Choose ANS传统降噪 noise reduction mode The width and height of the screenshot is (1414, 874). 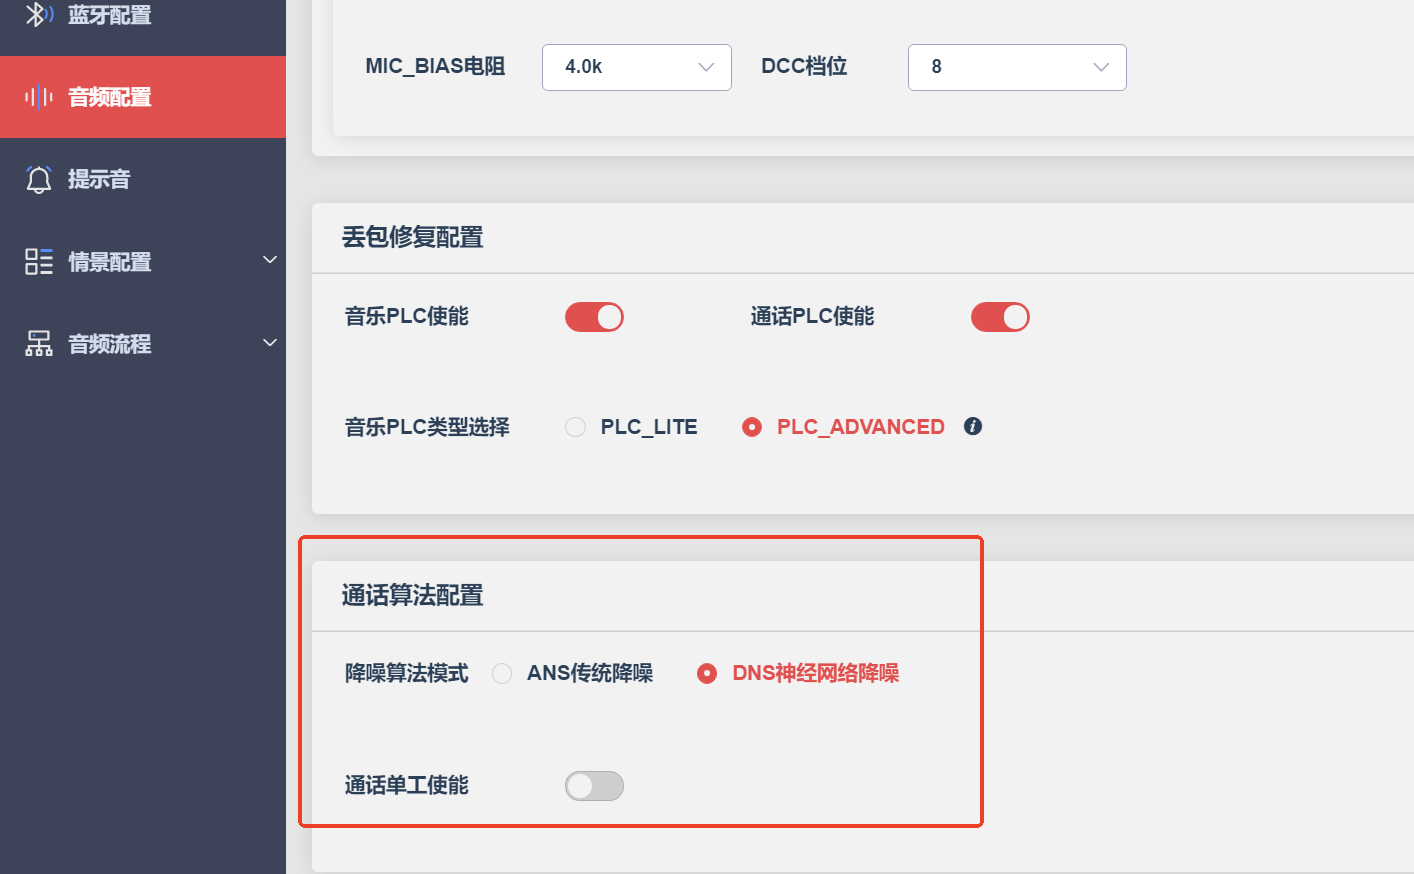502,674
